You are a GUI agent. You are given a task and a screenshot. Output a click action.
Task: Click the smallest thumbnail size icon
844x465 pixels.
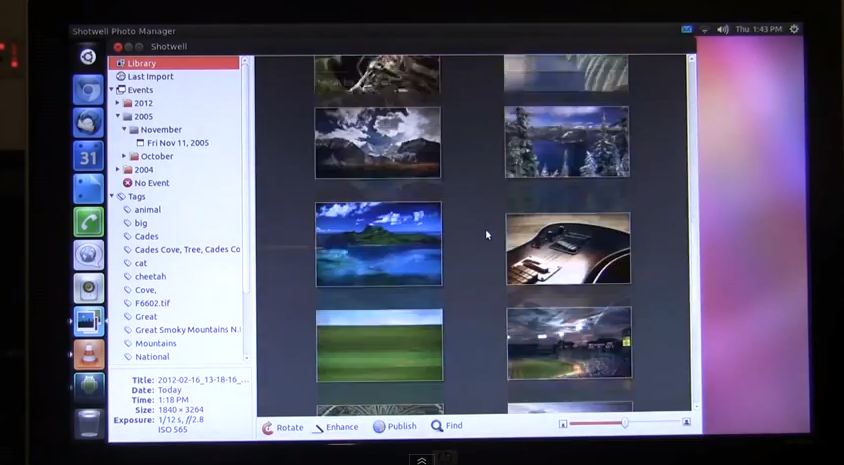(x=563, y=424)
